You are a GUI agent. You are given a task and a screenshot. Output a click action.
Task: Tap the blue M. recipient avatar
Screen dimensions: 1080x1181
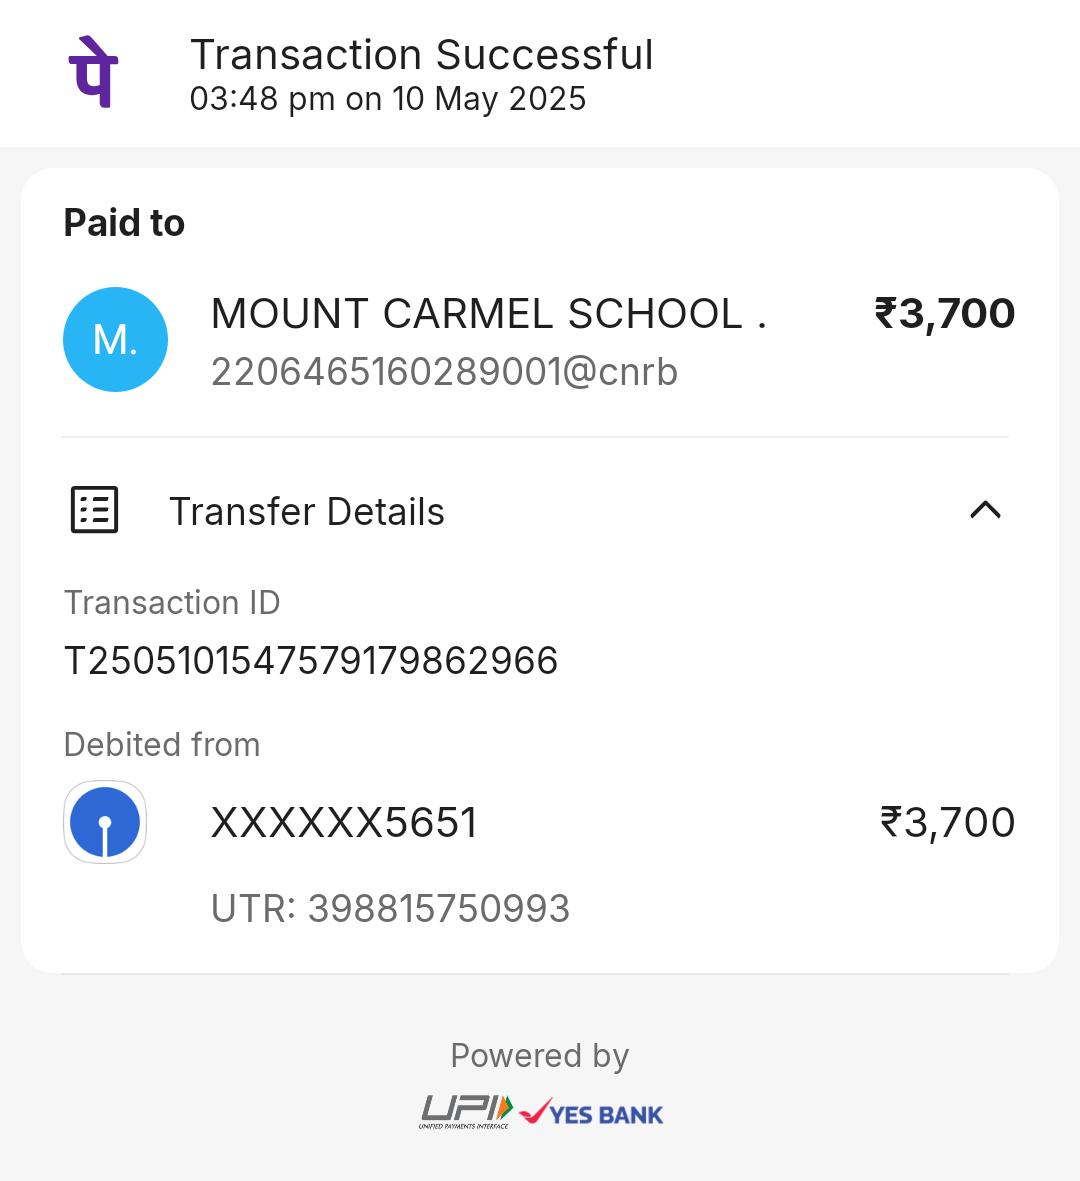coord(115,339)
